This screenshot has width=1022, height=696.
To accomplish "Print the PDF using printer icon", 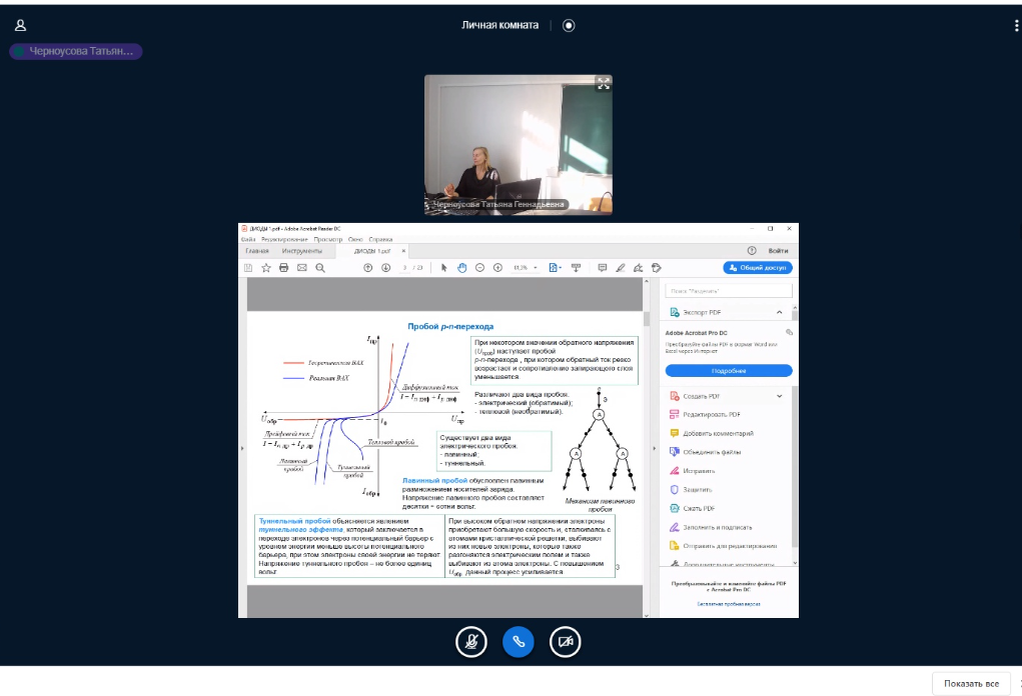I will (x=284, y=268).
